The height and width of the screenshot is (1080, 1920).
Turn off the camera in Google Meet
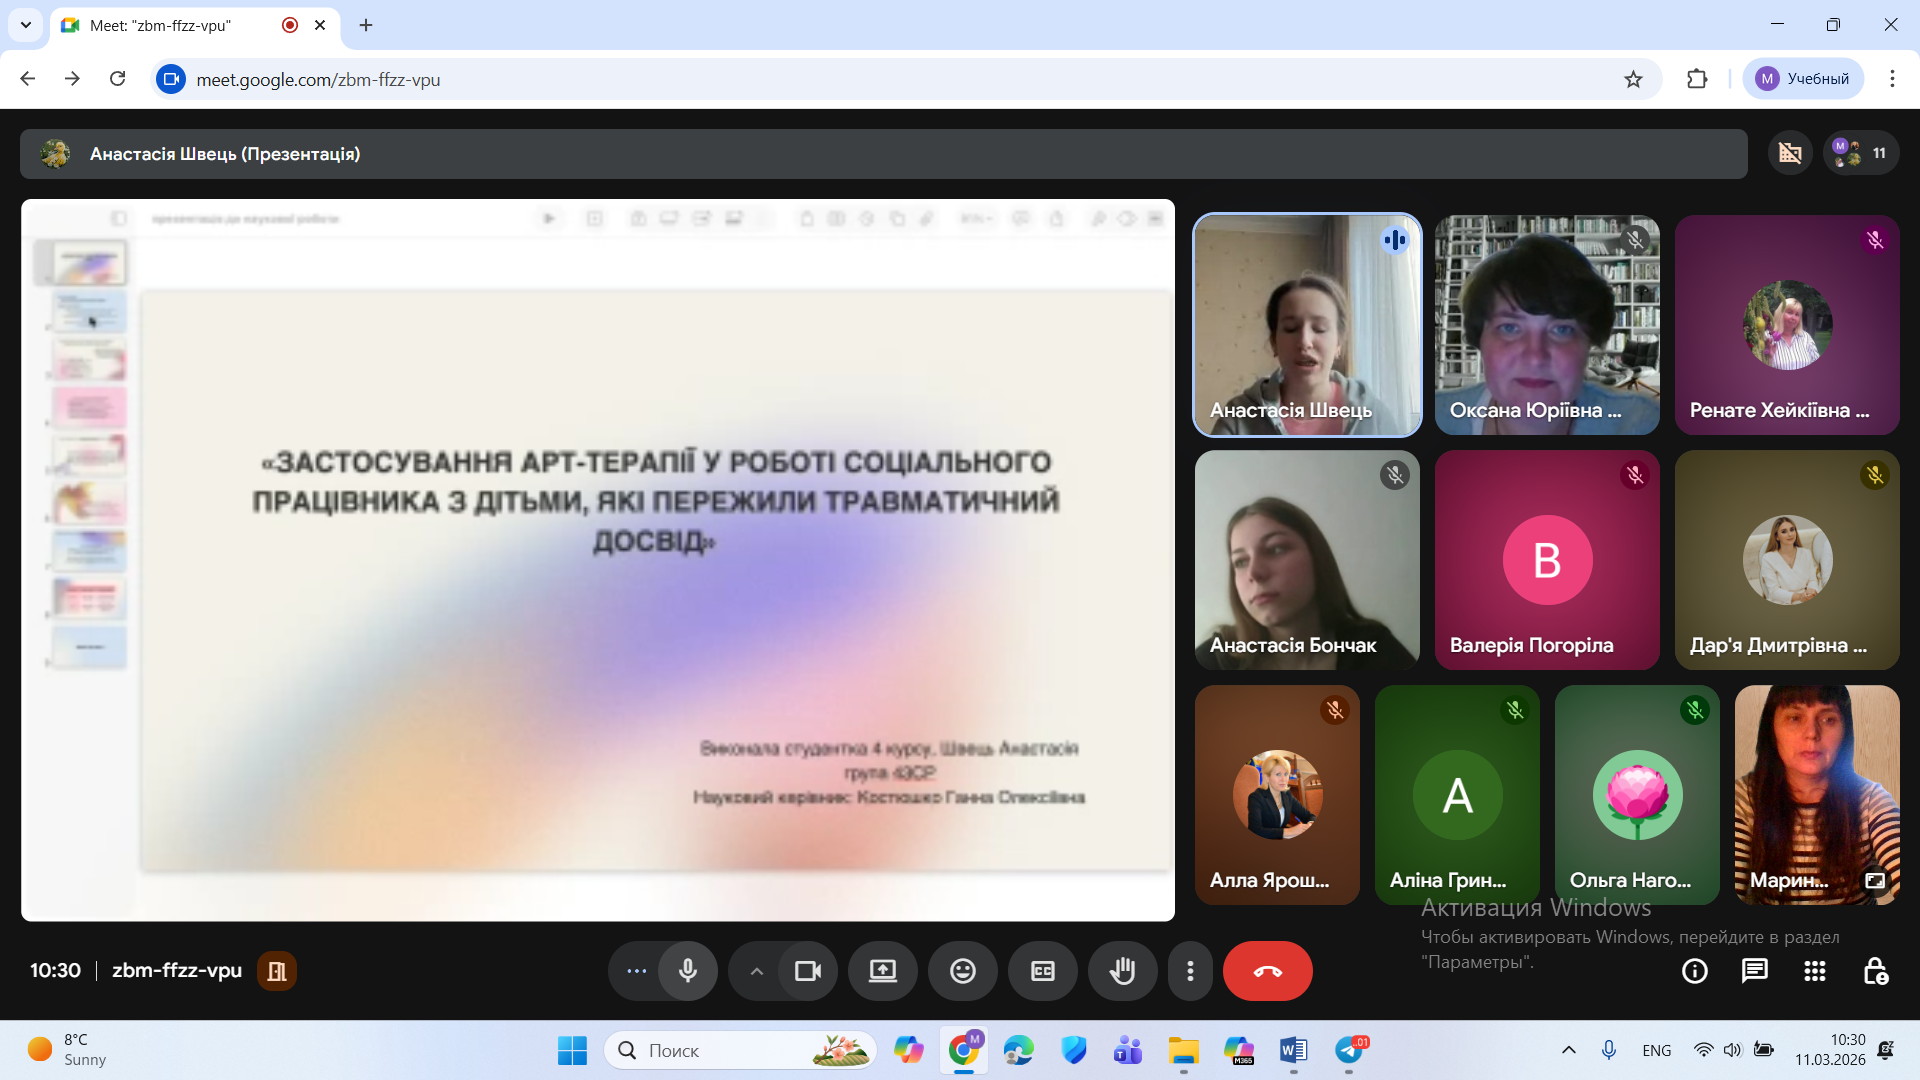807,970
